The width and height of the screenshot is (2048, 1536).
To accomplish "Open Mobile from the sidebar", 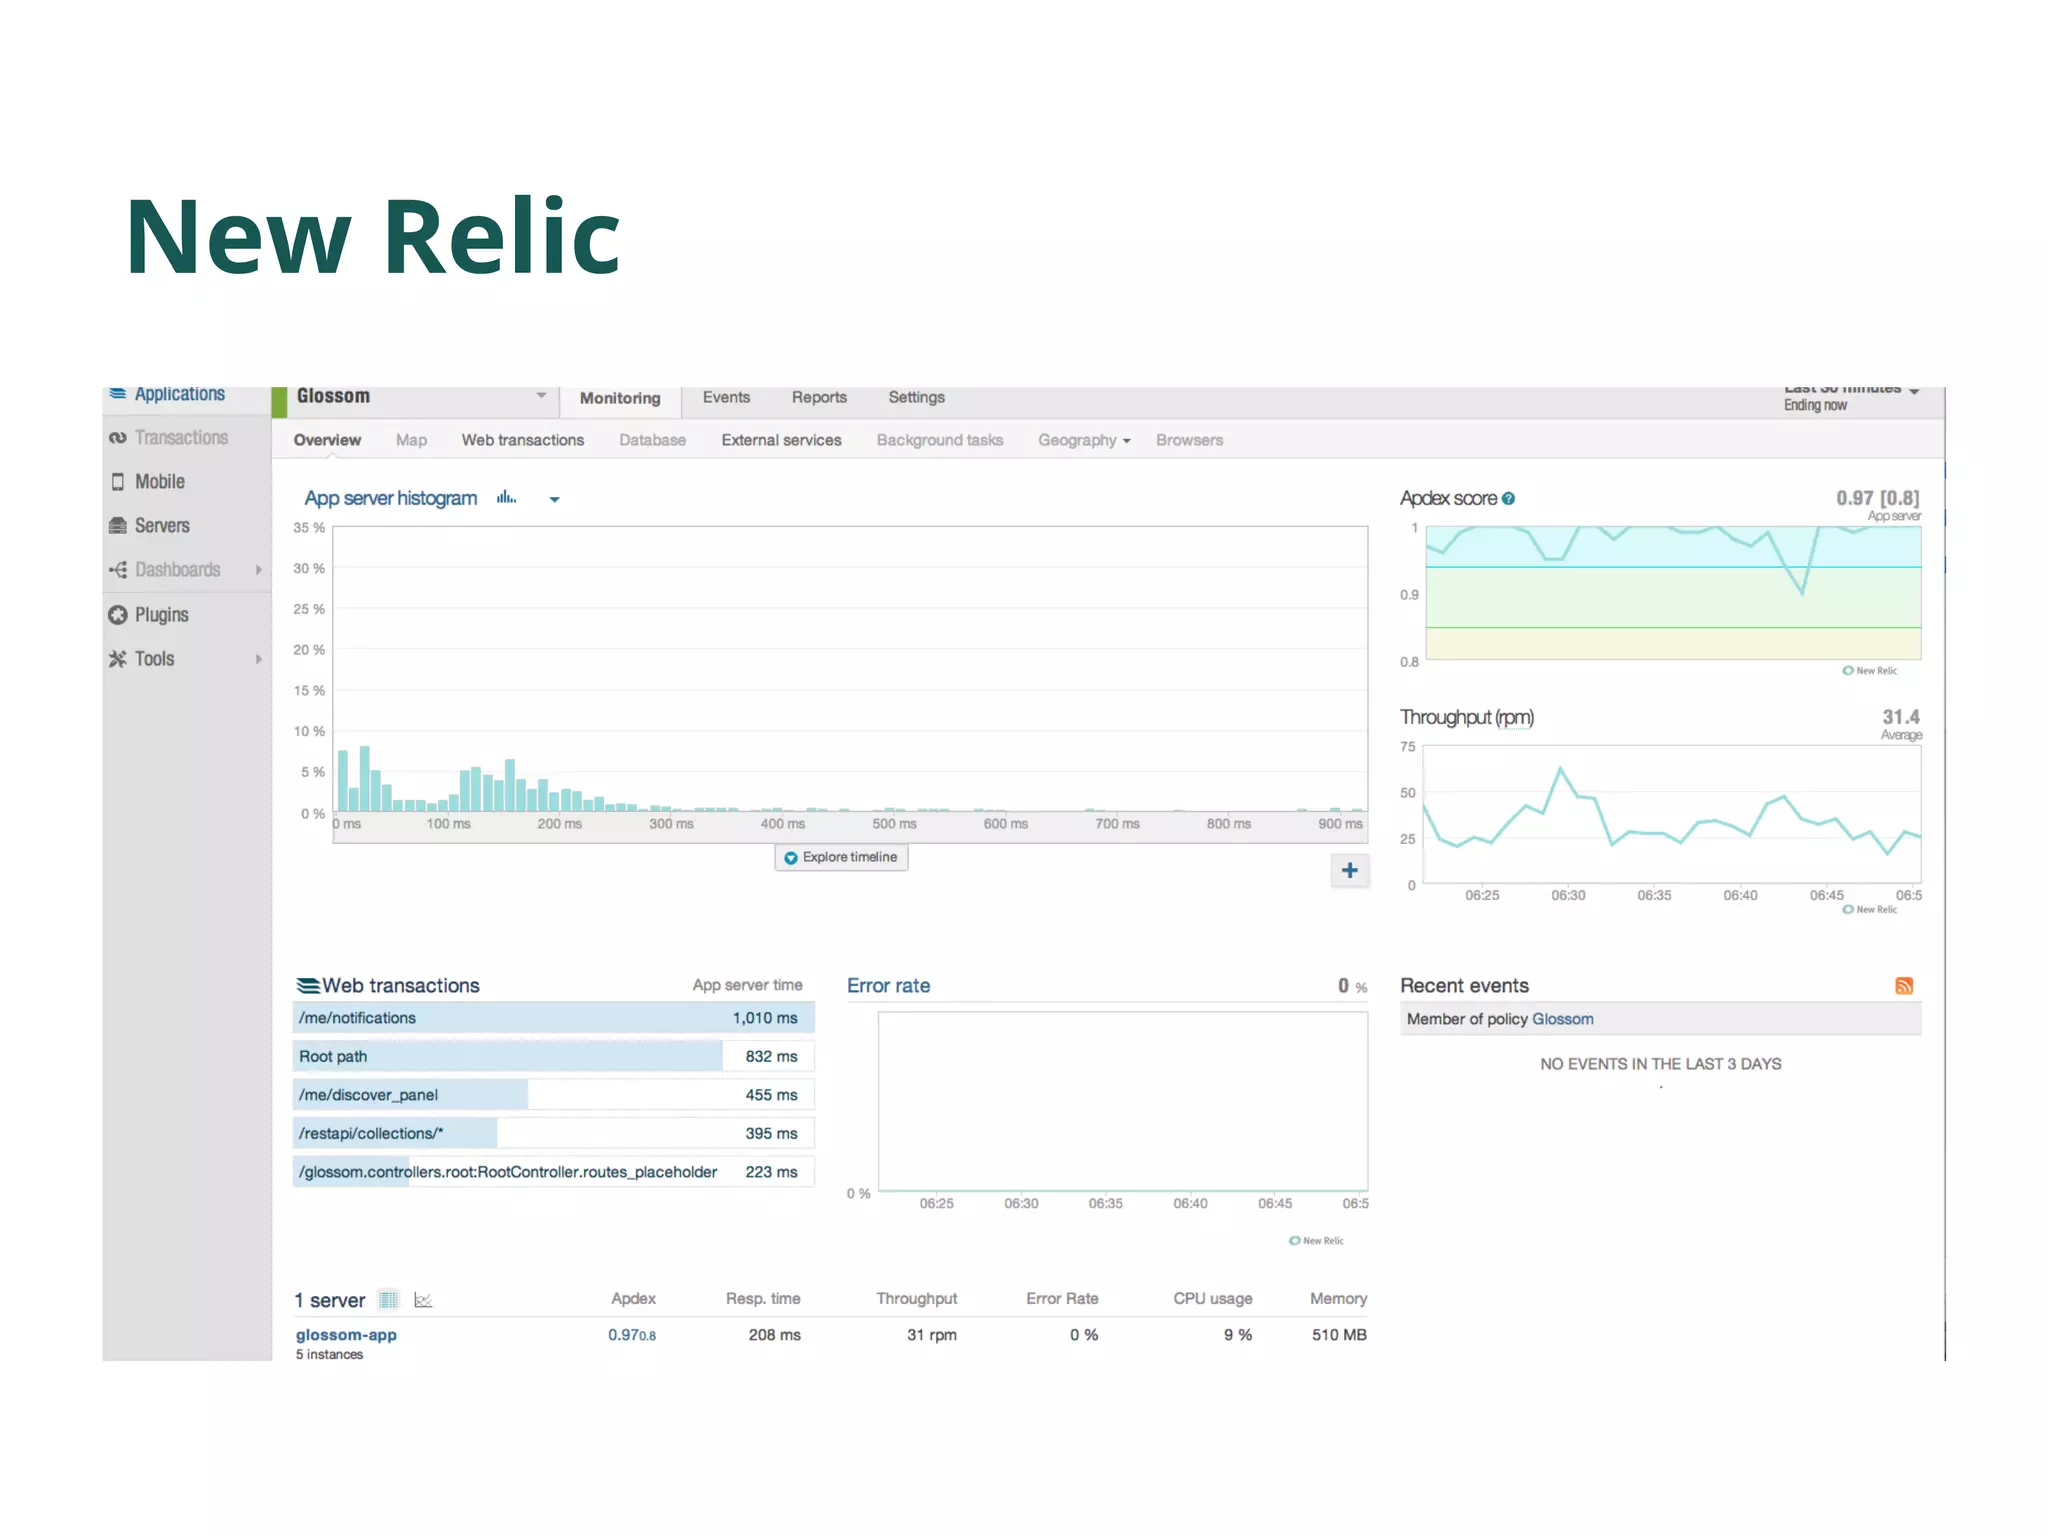I will point(160,482).
